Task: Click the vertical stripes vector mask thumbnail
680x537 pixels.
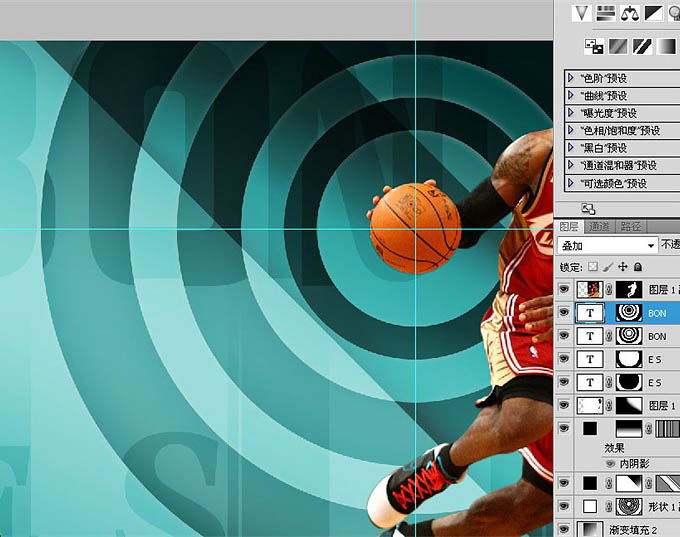Action: pos(667,429)
